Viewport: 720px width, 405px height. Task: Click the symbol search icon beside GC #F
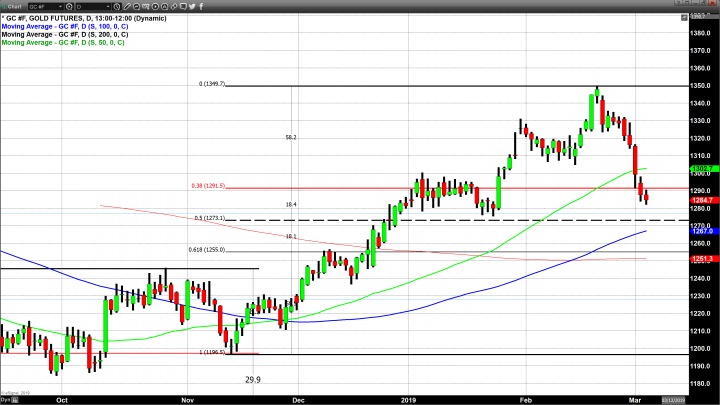(x=69, y=6)
